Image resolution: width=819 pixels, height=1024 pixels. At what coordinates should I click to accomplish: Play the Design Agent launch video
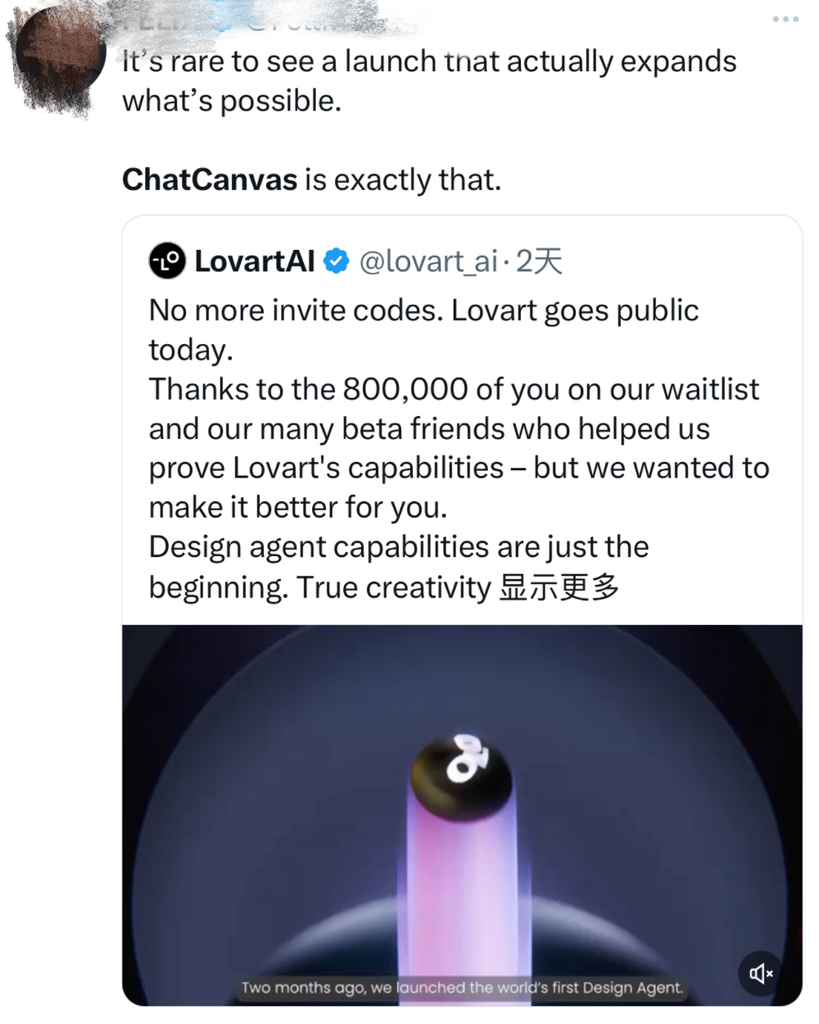click(x=460, y=815)
